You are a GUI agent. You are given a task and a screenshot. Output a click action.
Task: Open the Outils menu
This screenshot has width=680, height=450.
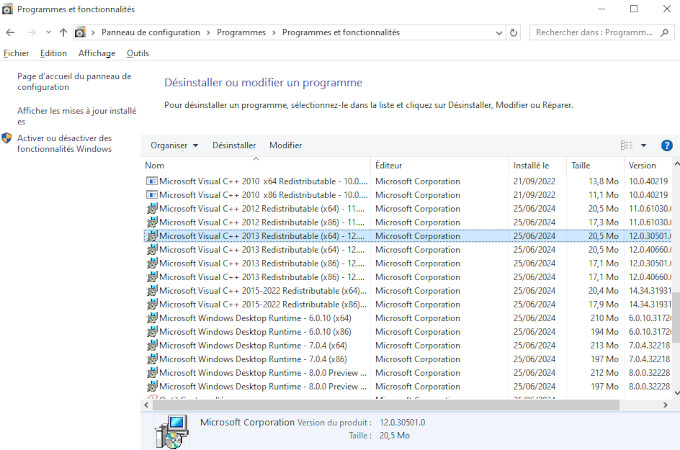[137, 53]
